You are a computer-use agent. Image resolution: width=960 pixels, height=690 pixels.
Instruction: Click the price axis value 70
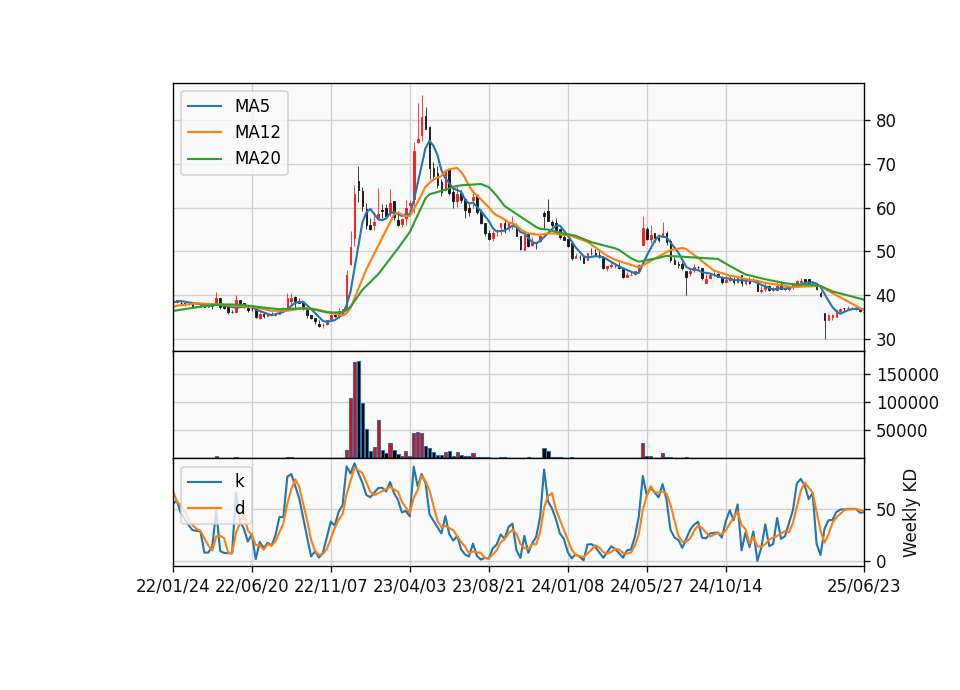point(886,165)
